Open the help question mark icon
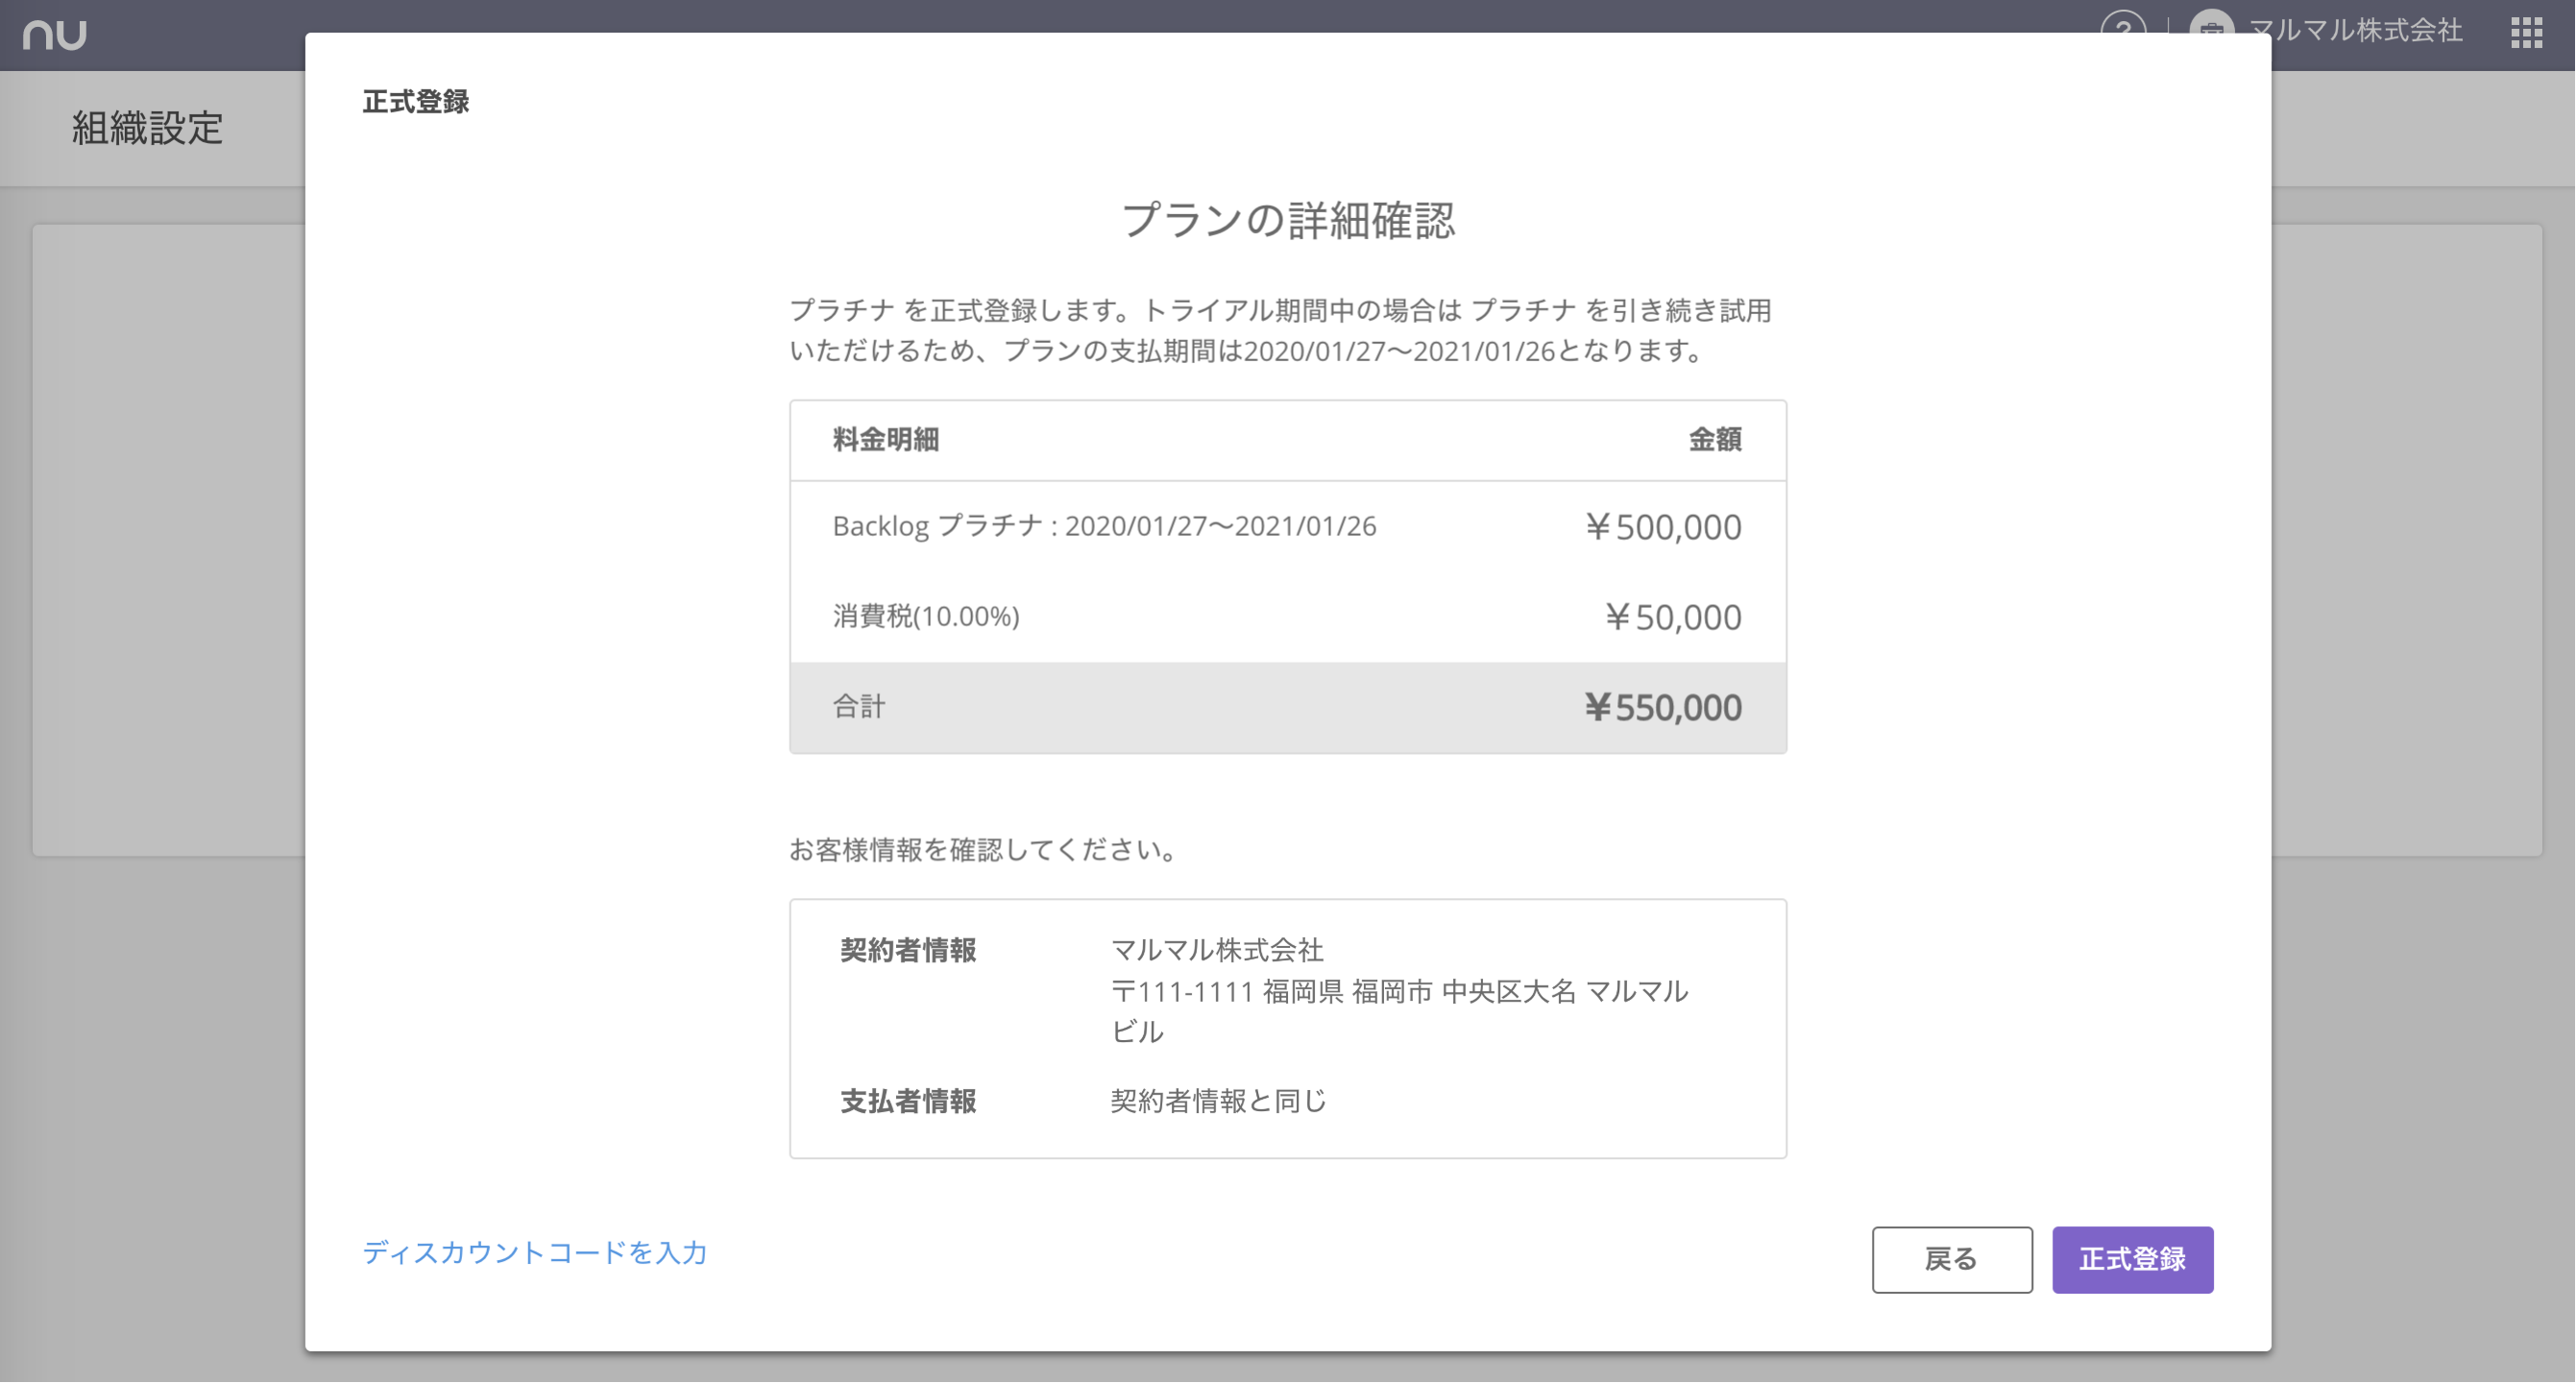This screenshot has width=2576, height=1383. (x=2122, y=22)
